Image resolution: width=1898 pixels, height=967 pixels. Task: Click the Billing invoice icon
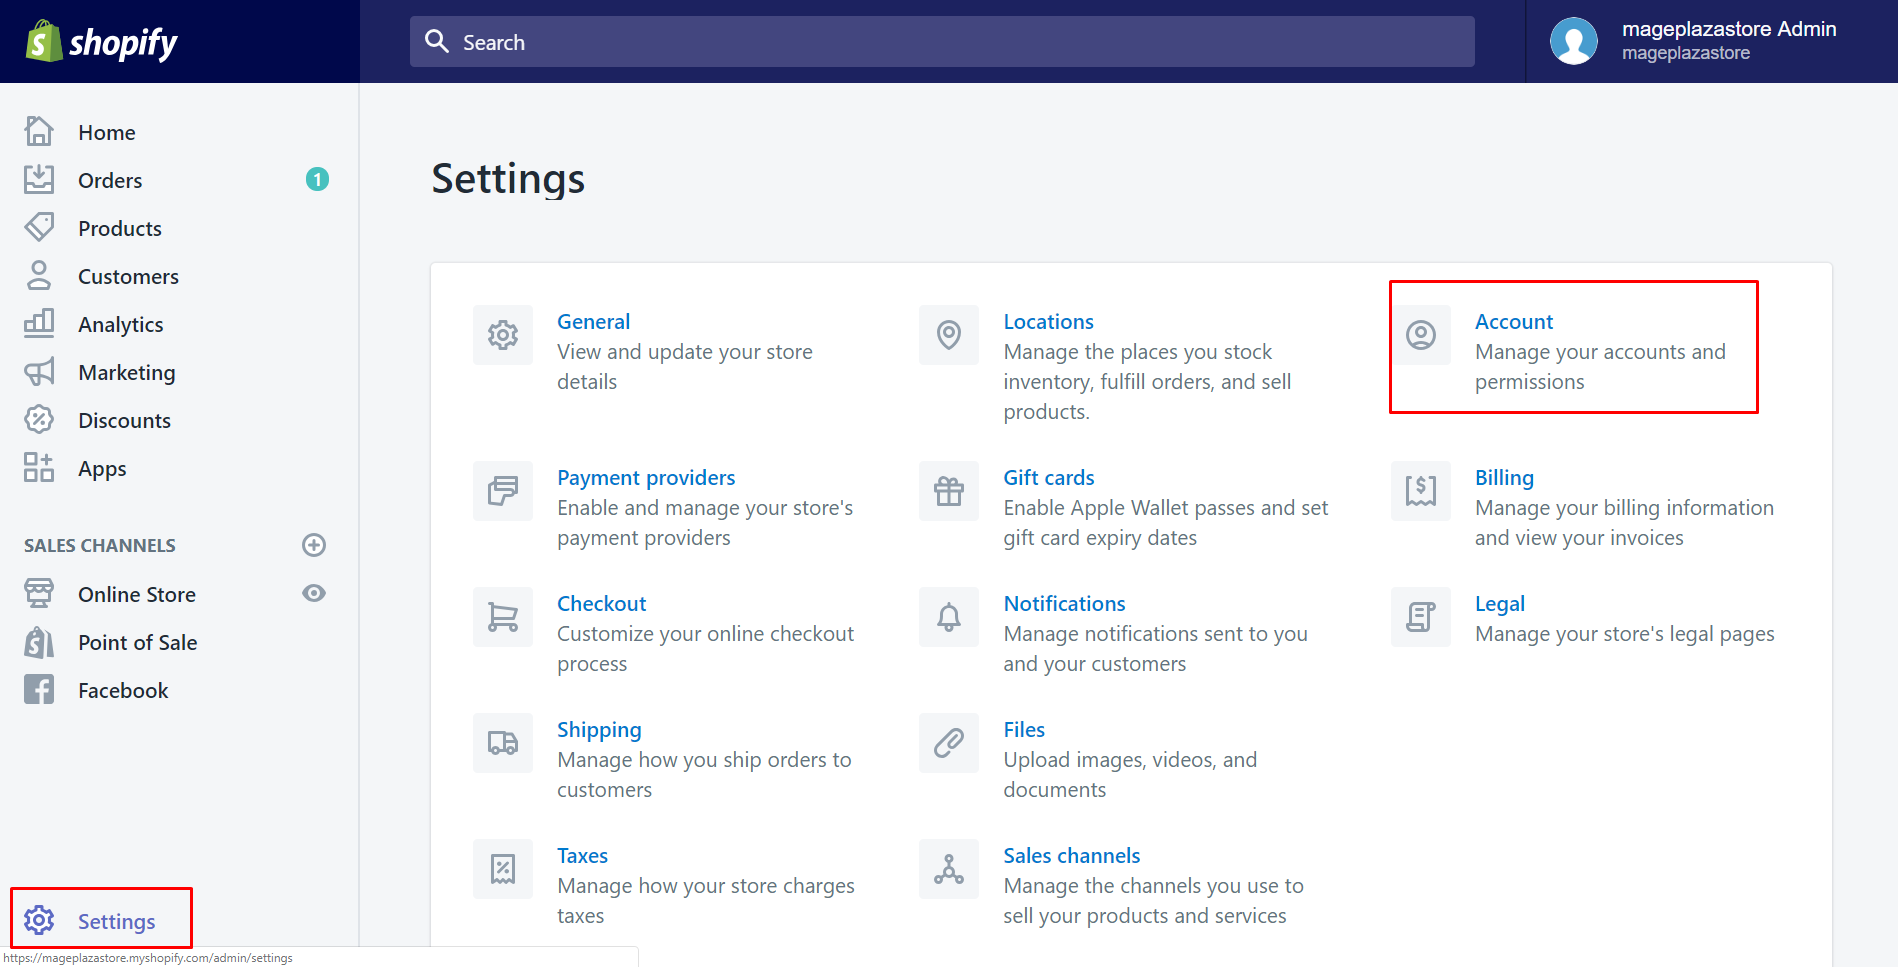click(x=1421, y=491)
